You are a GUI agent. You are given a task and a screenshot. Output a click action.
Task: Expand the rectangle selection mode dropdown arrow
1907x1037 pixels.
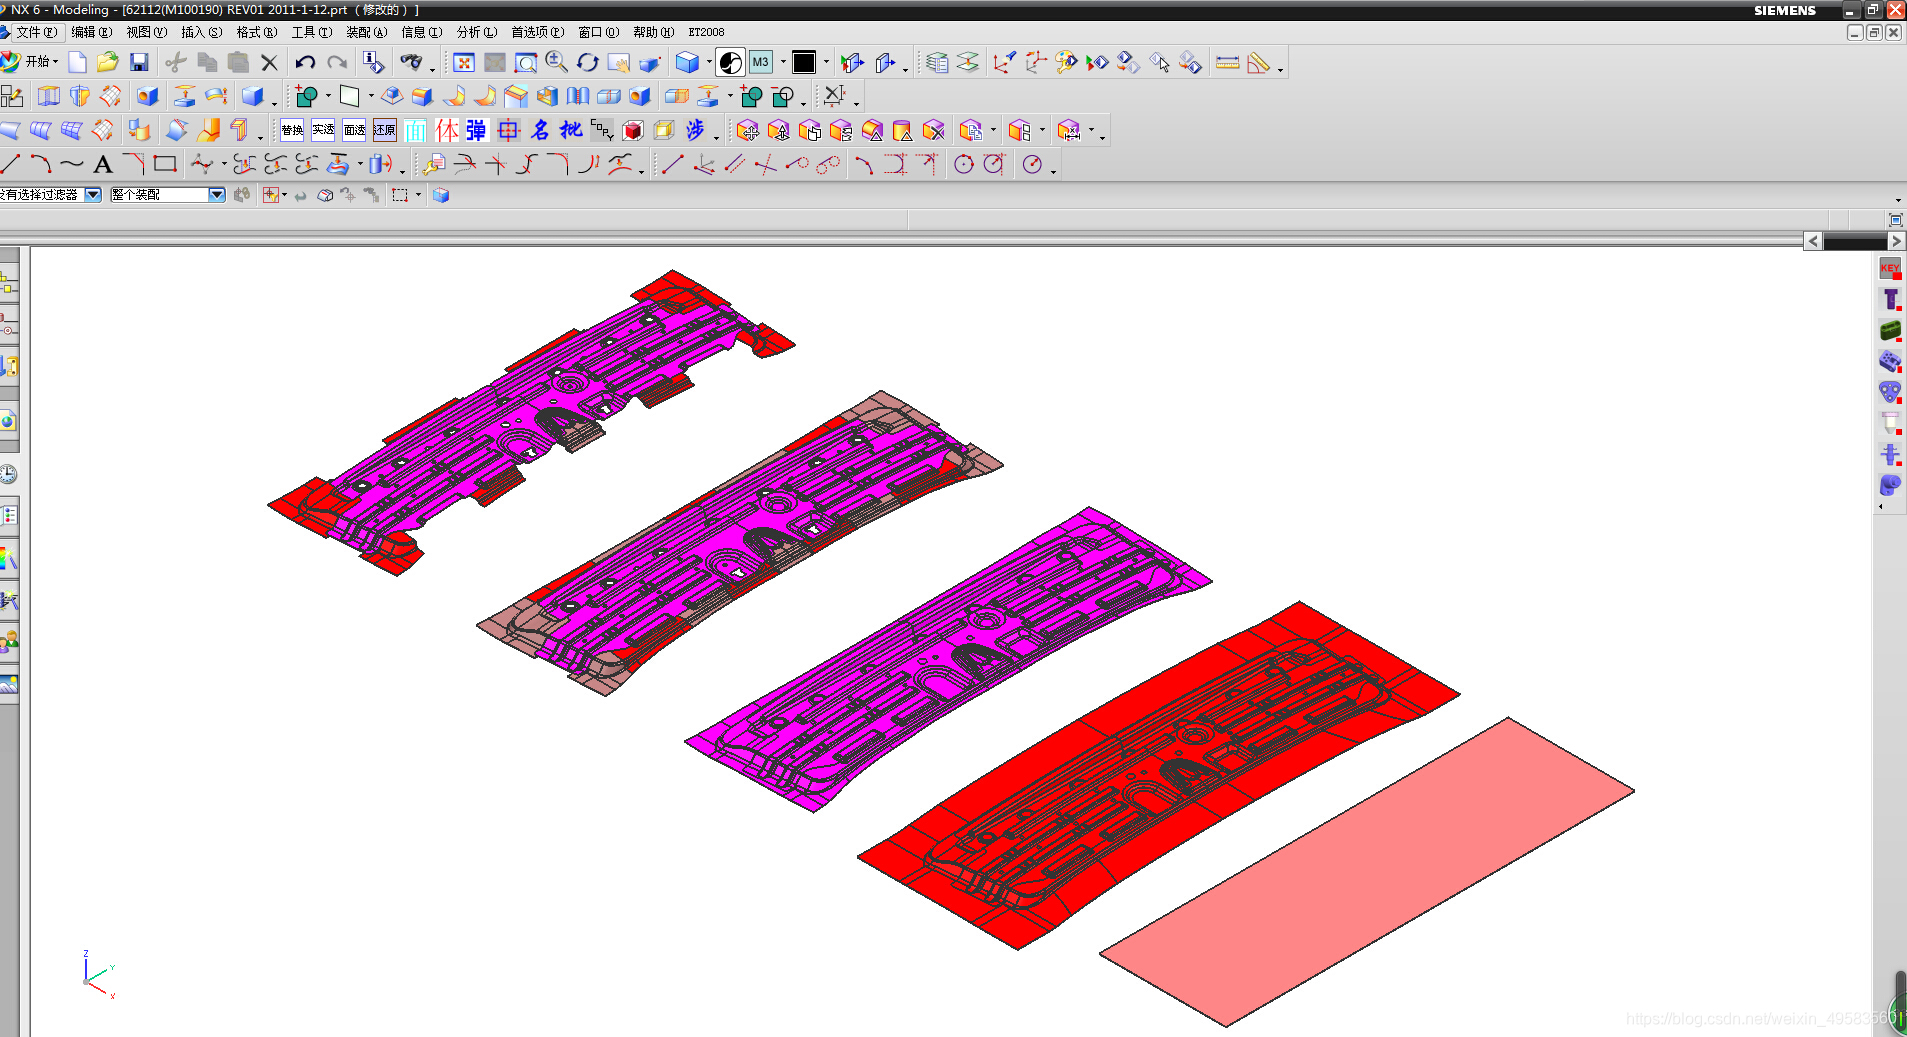coord(418,195)
